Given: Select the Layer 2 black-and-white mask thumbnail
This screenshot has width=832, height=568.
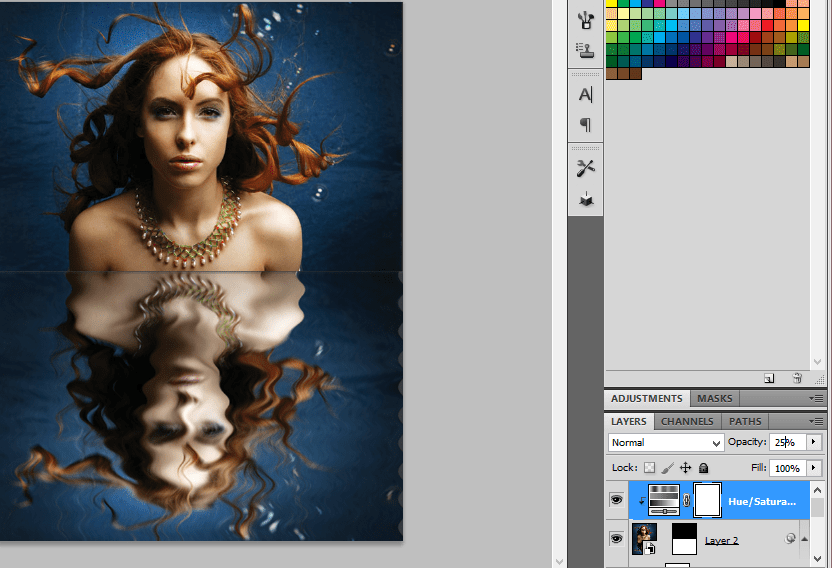Looking at the screenshot, I should [684, 539].
